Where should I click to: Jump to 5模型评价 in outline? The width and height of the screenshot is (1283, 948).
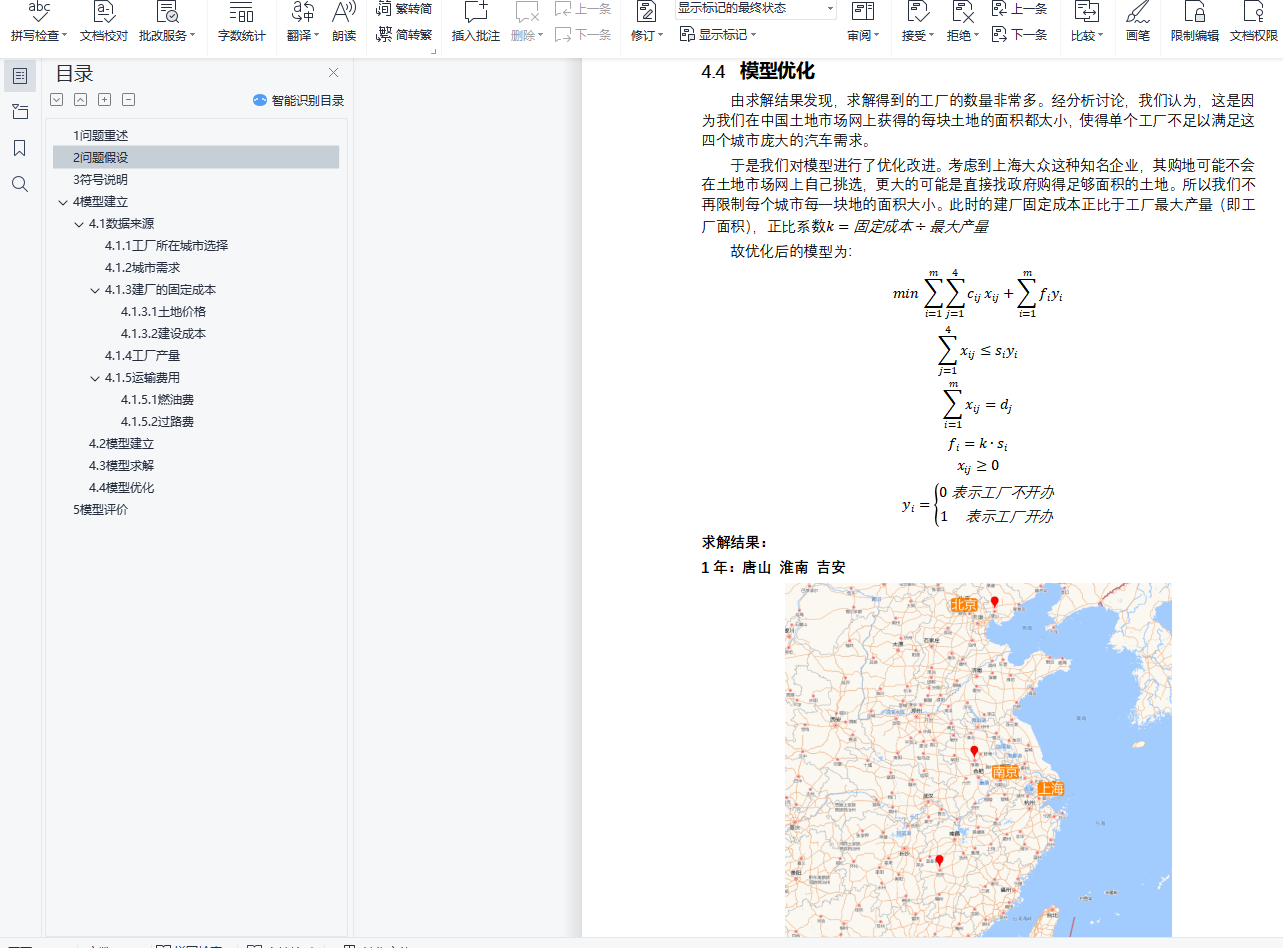pyautogui.click(x=100, y=510)
